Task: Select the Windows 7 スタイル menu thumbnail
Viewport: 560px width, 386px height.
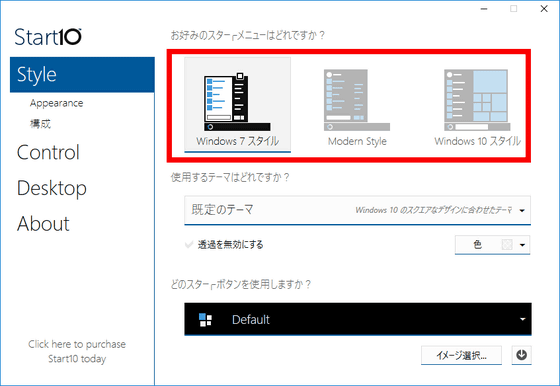Action: [x=238, y=104]
